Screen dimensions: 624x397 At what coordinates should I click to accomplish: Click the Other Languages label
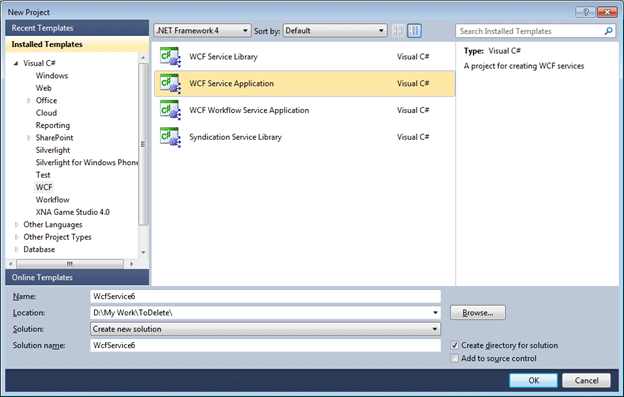[x=53, y=225]
